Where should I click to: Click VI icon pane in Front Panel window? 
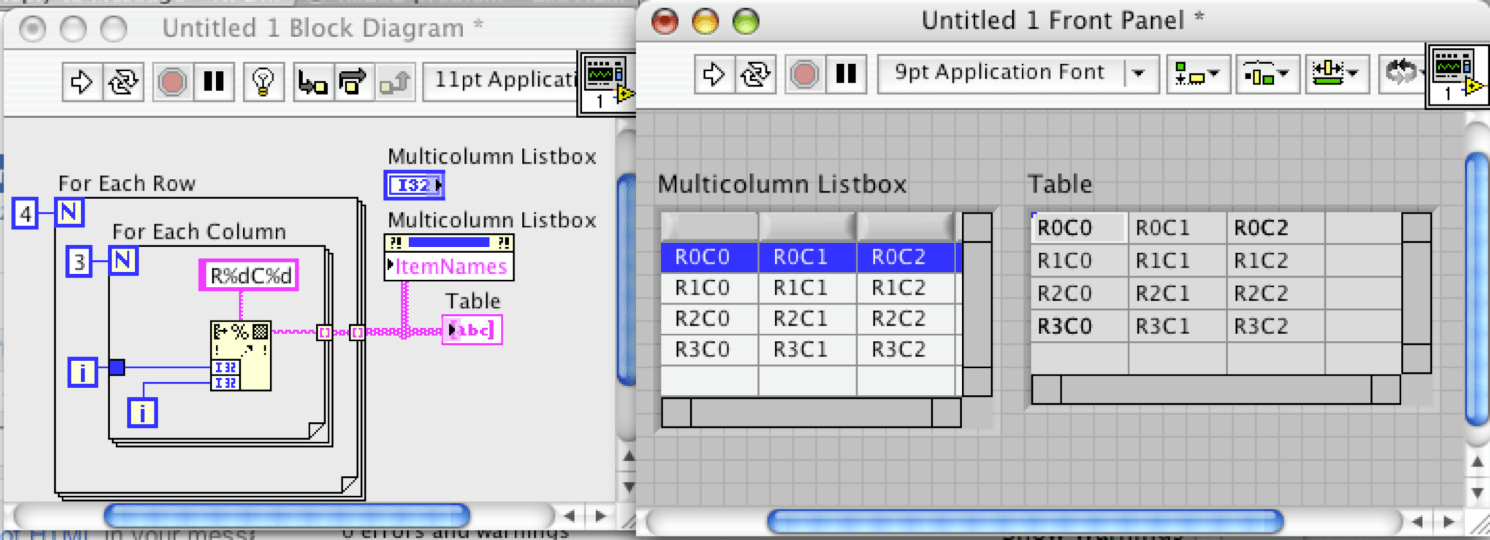click(x=1457, y=75)
